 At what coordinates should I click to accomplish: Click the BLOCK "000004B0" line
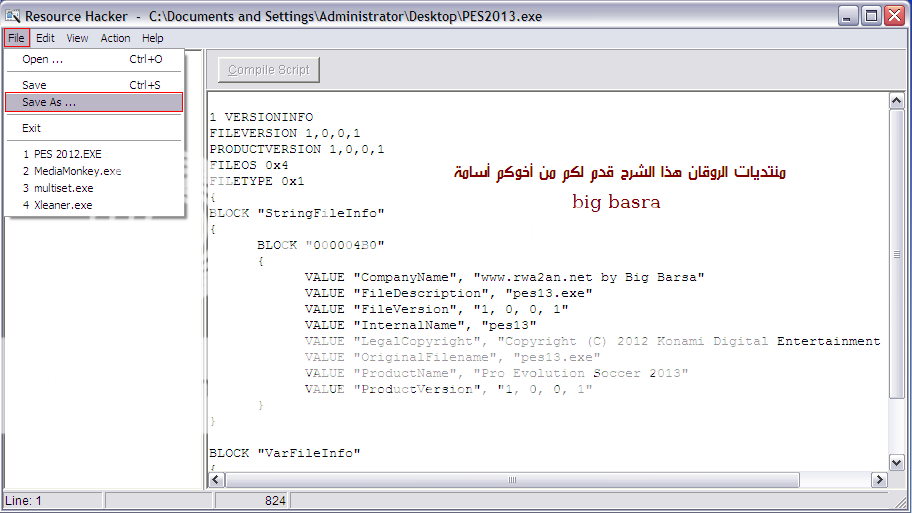[320, 245]
